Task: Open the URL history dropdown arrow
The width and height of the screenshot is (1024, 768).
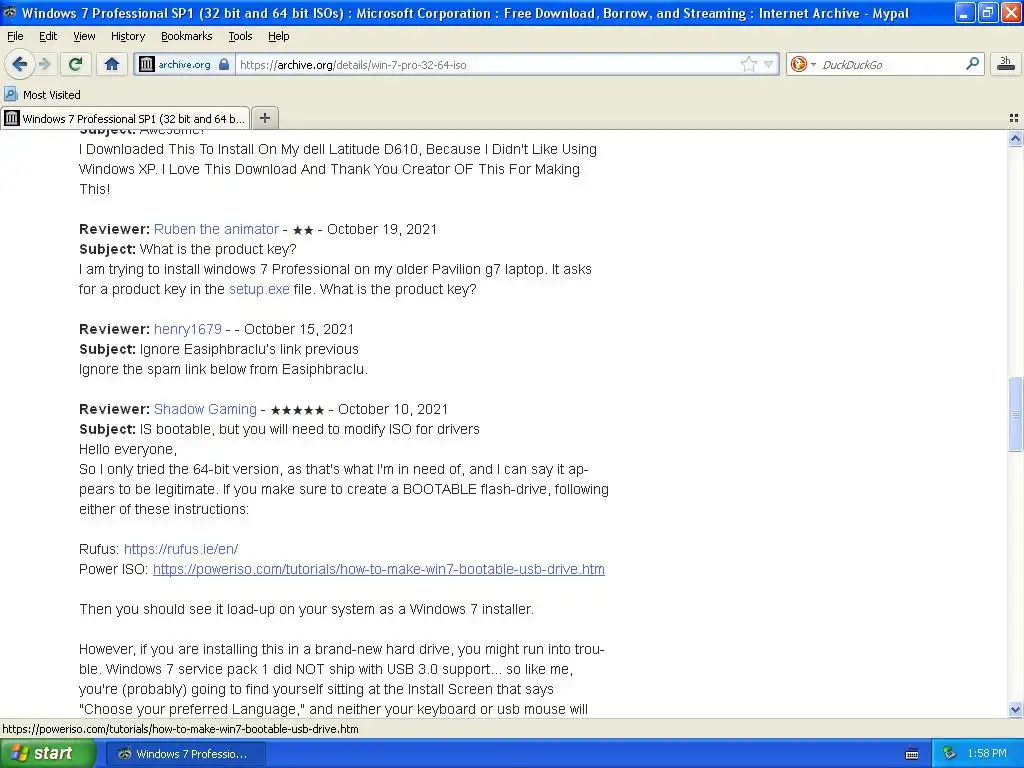Action: (x=769, y=64)
